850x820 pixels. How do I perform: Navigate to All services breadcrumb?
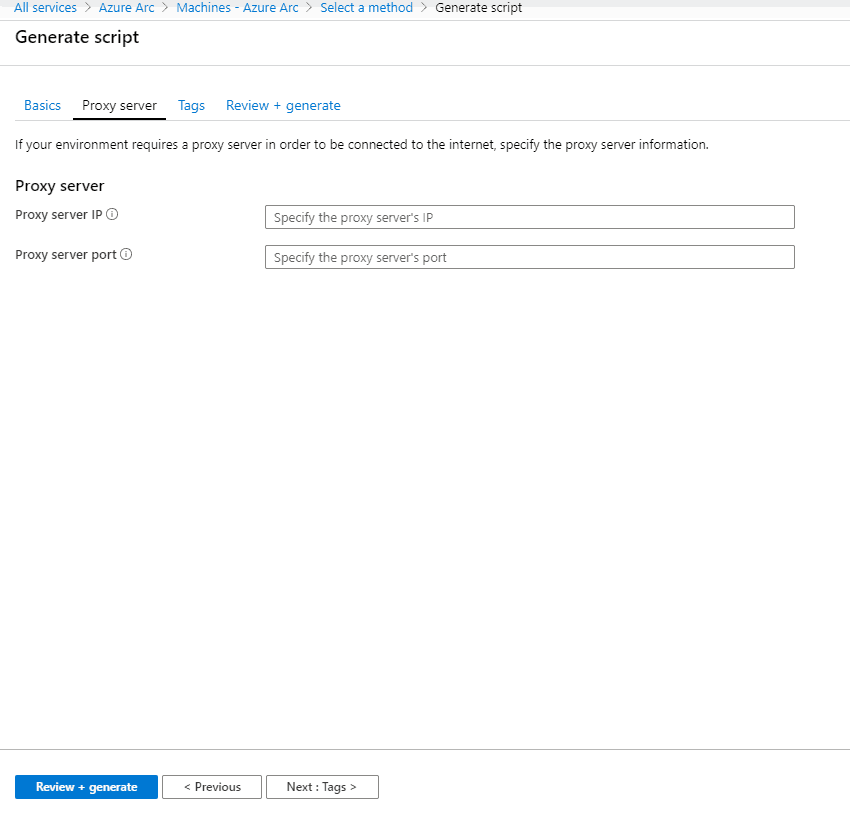tap(45, 8)
